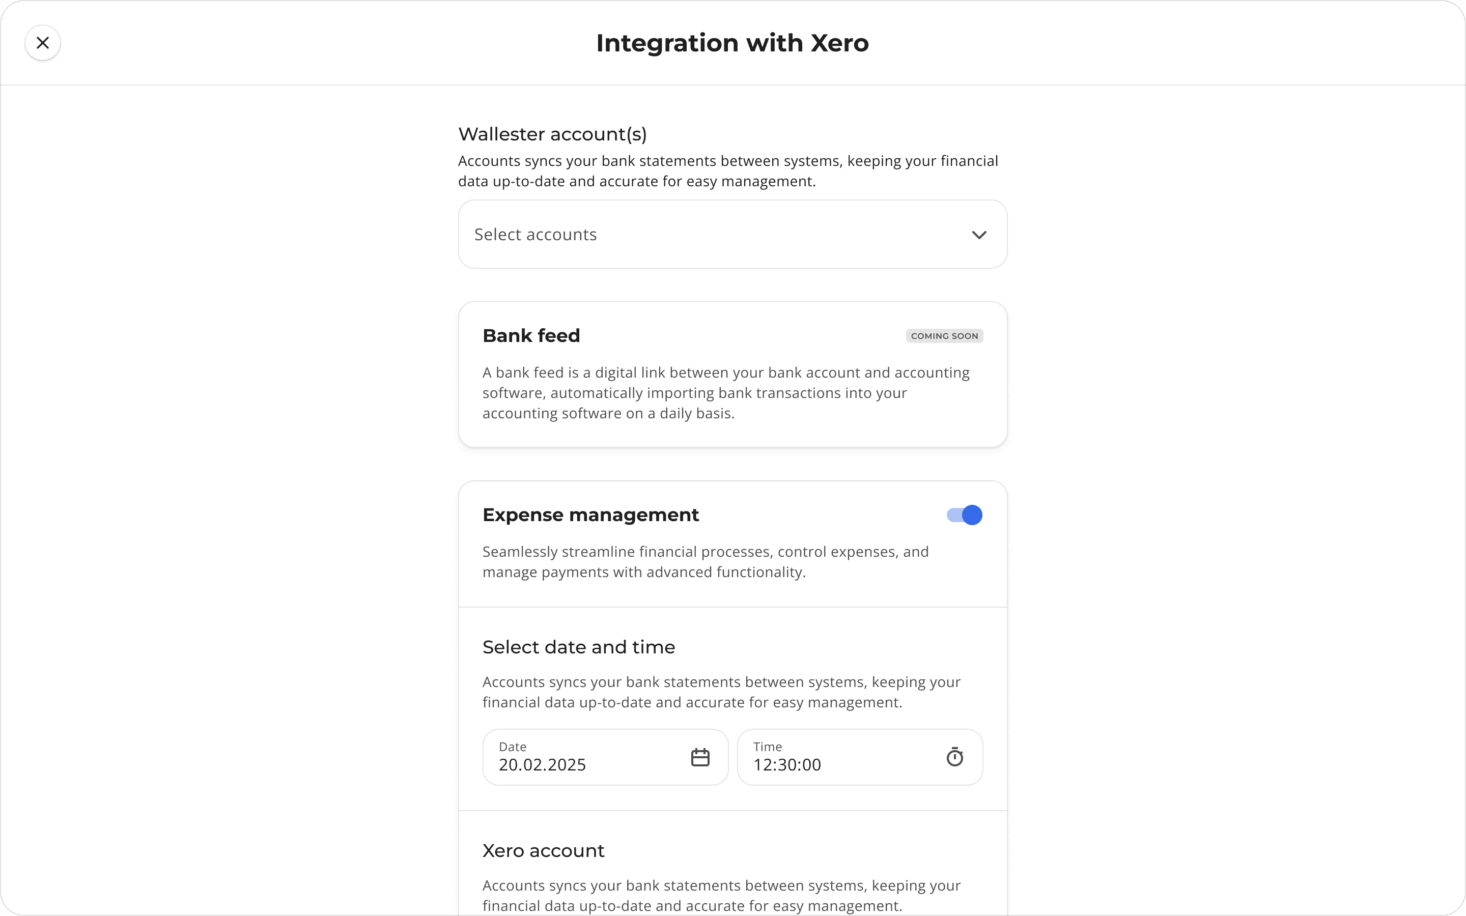Click the small Time field label
1466x916 pixels.
(767, 747)
